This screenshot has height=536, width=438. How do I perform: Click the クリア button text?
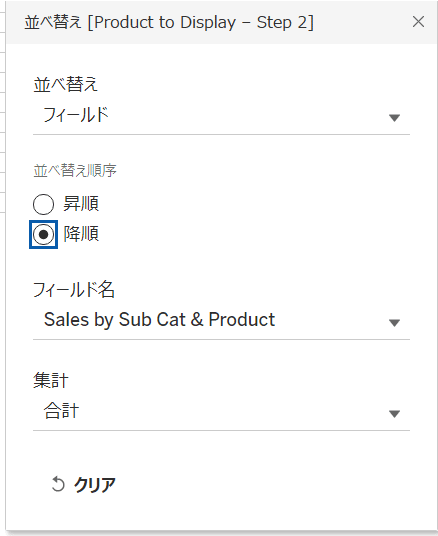point(95,485)
